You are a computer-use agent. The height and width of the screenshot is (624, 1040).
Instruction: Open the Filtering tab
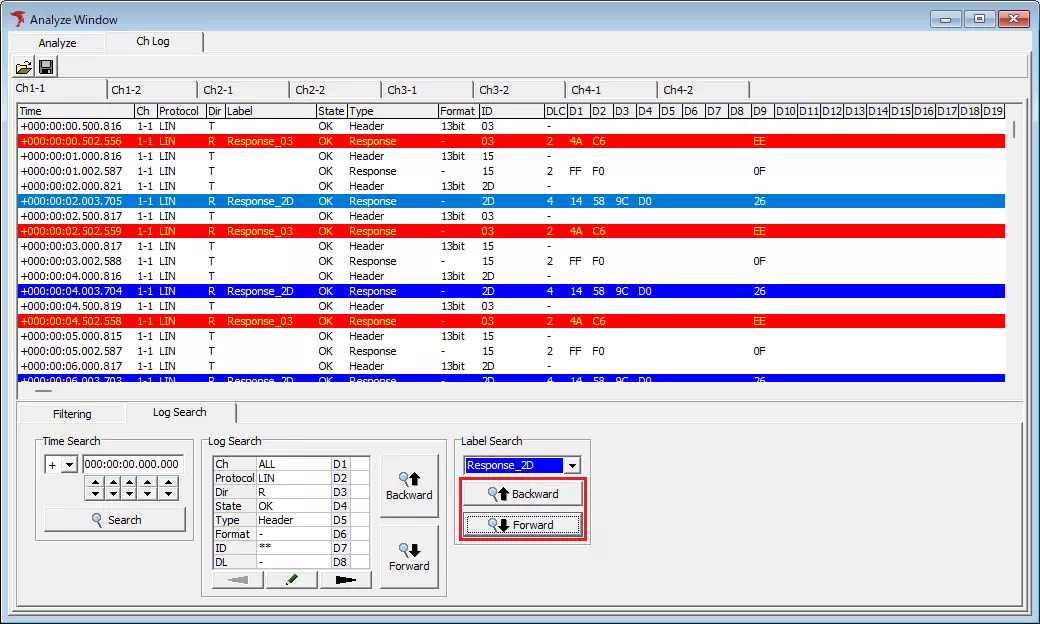(x=71, y=414)
